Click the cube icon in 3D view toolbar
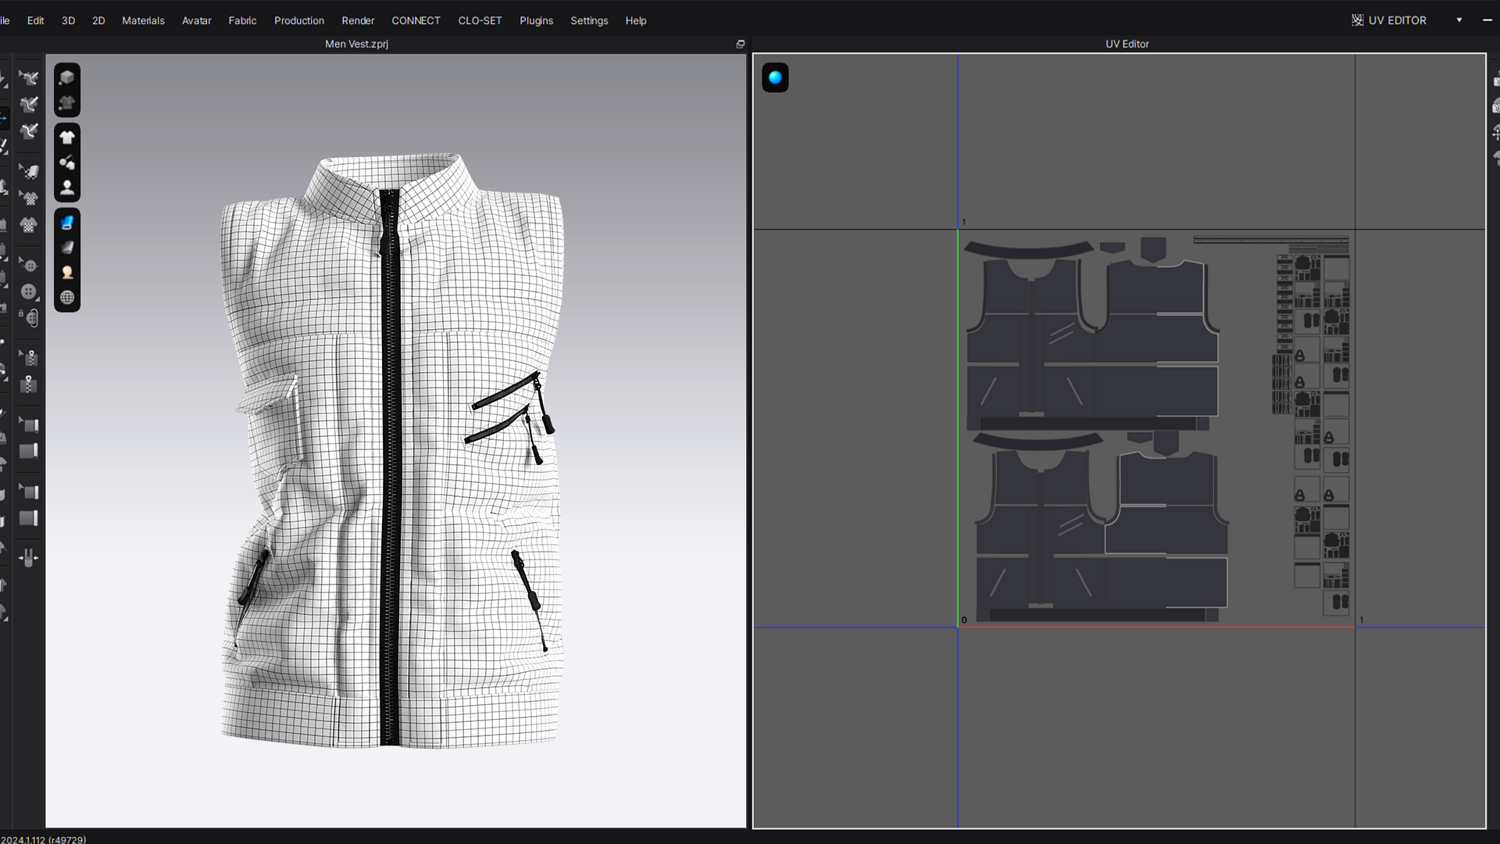 point(67,77)
